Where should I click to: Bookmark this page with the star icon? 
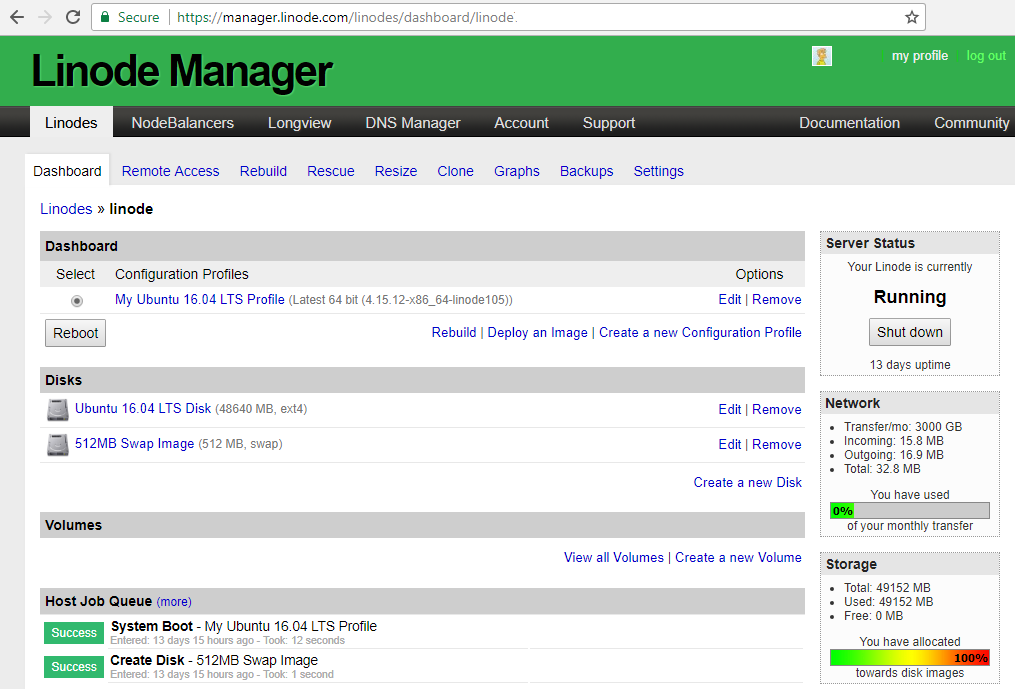(x=911, y=17)
